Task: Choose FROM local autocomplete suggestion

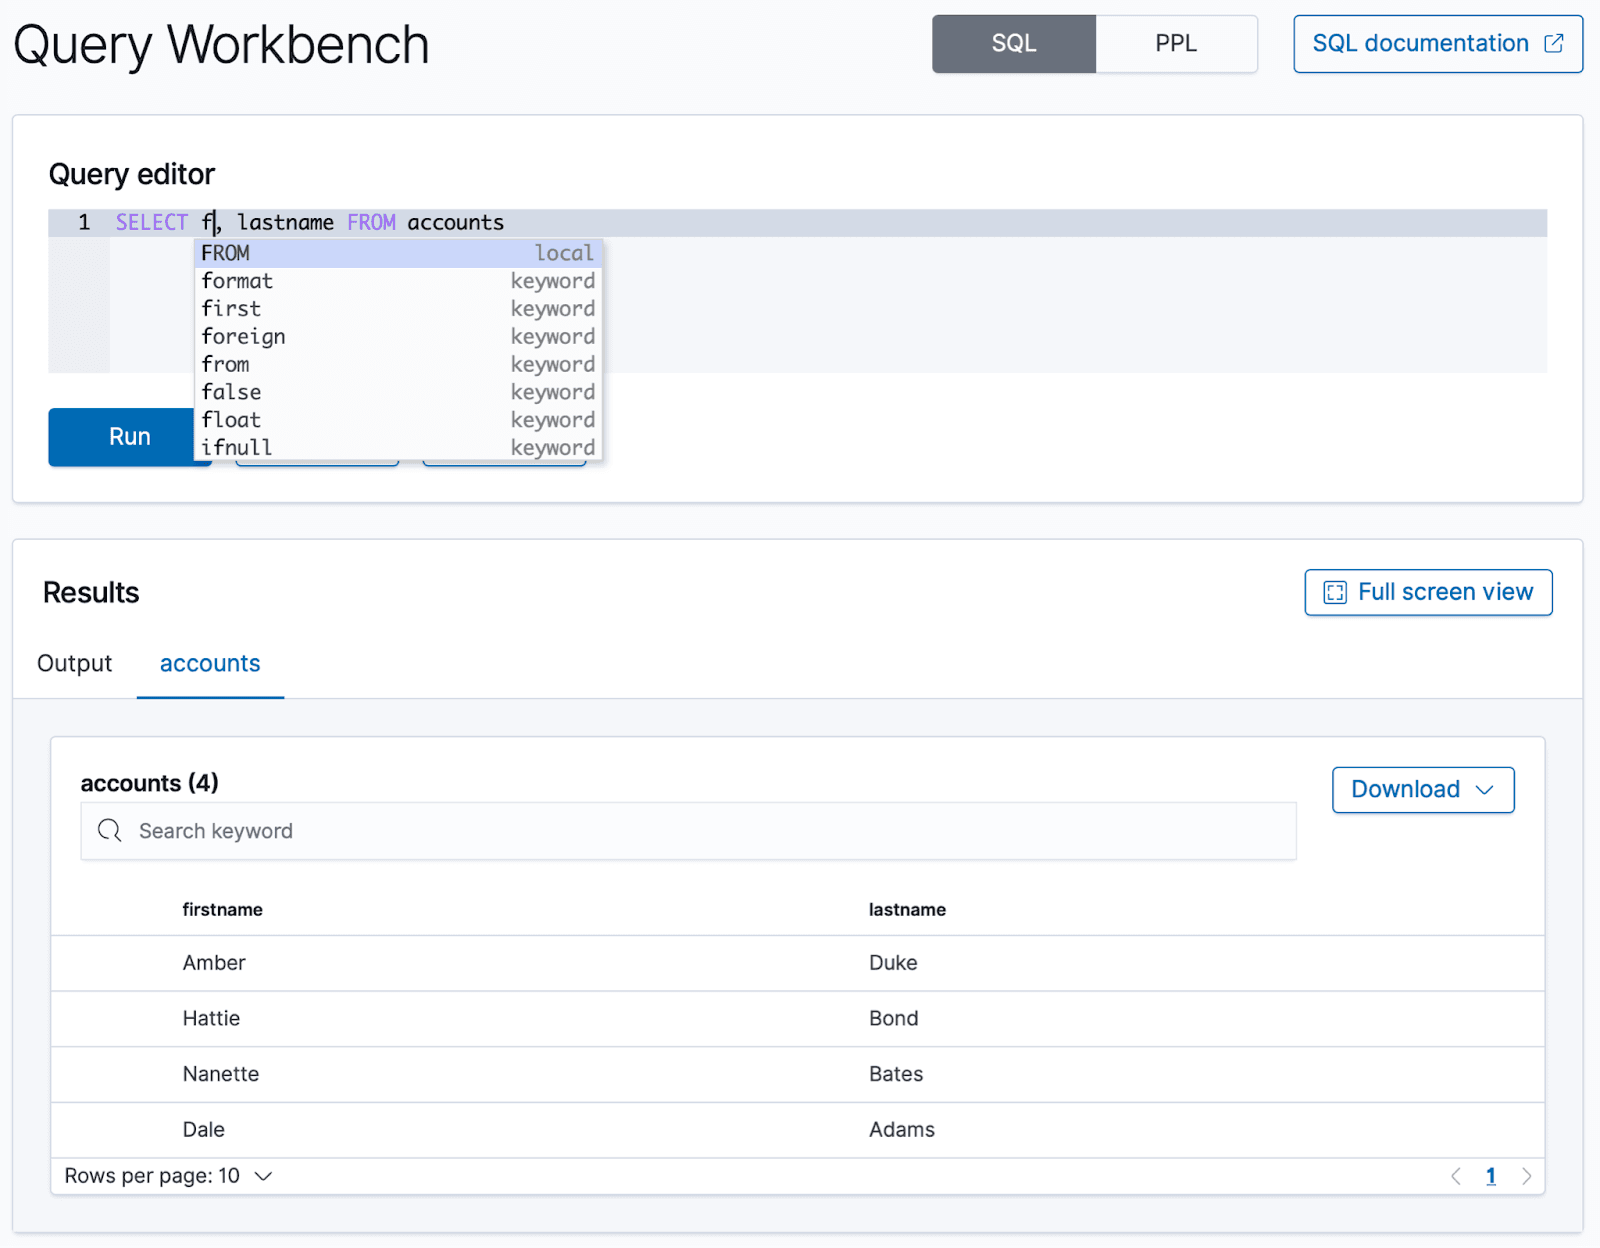Action: [x=397, y=253]
